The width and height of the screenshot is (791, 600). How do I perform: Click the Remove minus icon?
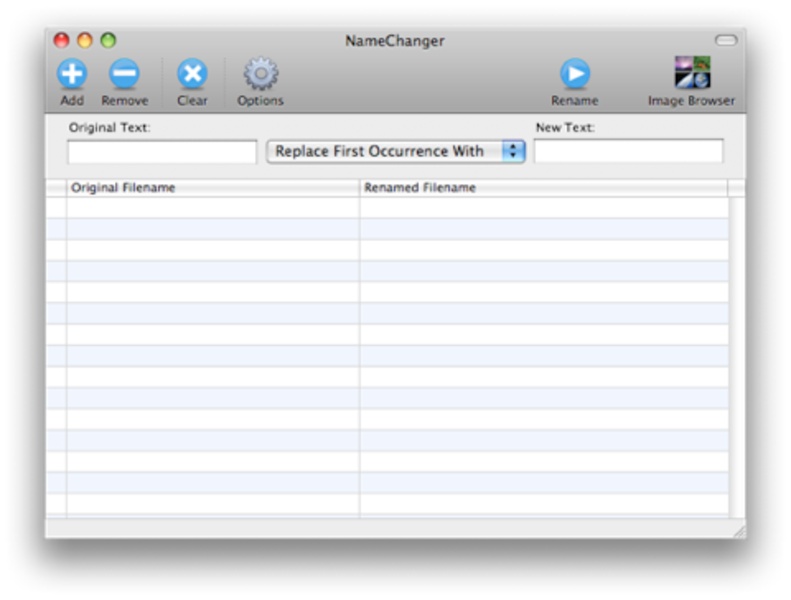tap(124, 74)
